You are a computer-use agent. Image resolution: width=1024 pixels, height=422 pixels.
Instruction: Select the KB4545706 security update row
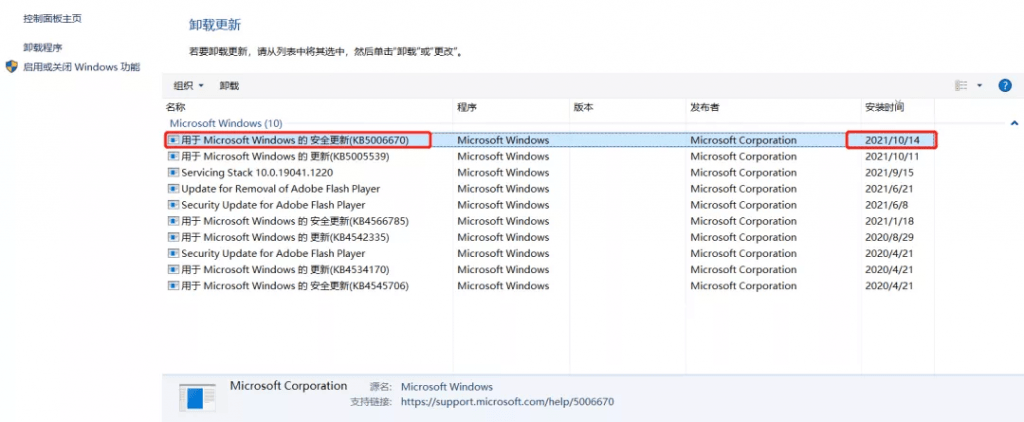point(549,285)
